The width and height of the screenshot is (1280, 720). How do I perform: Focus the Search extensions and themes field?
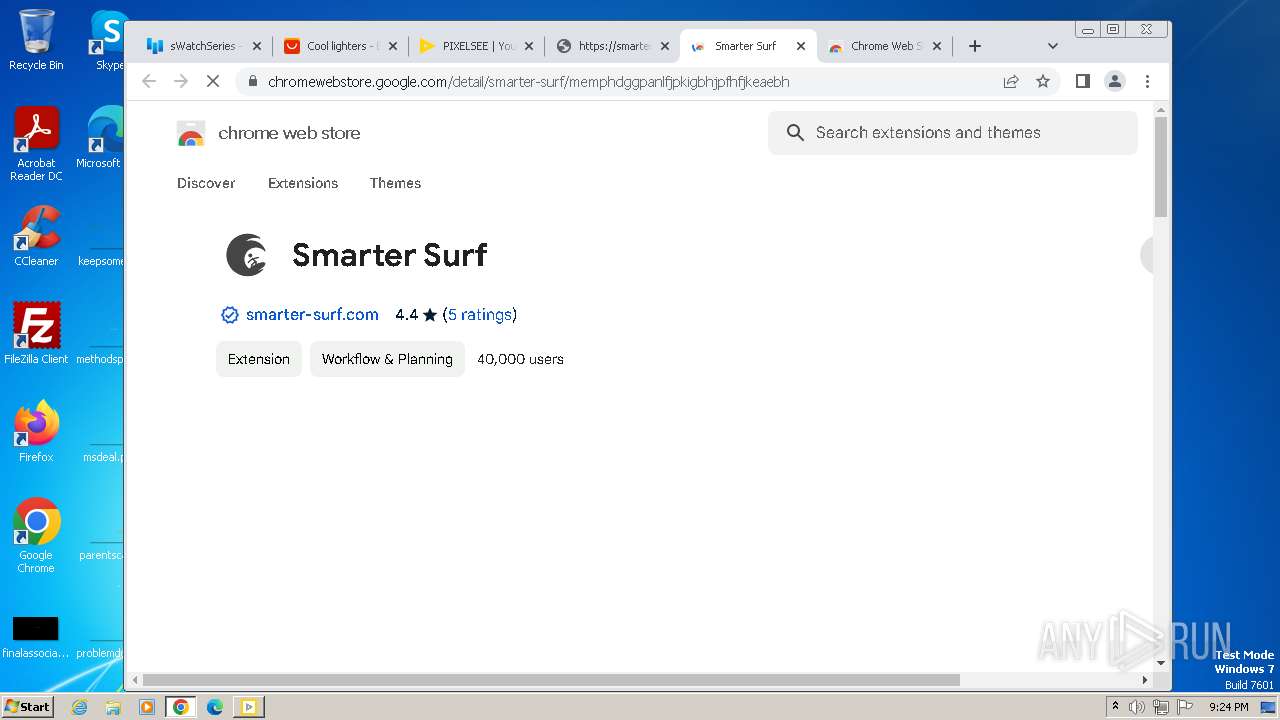952,133
